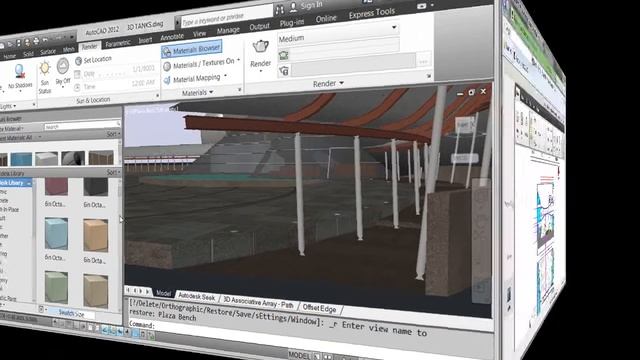Click the render region icon below the output file icon
Image resolution: width=640 pixels, height=360 pixels.
click(x=284, y=71)
